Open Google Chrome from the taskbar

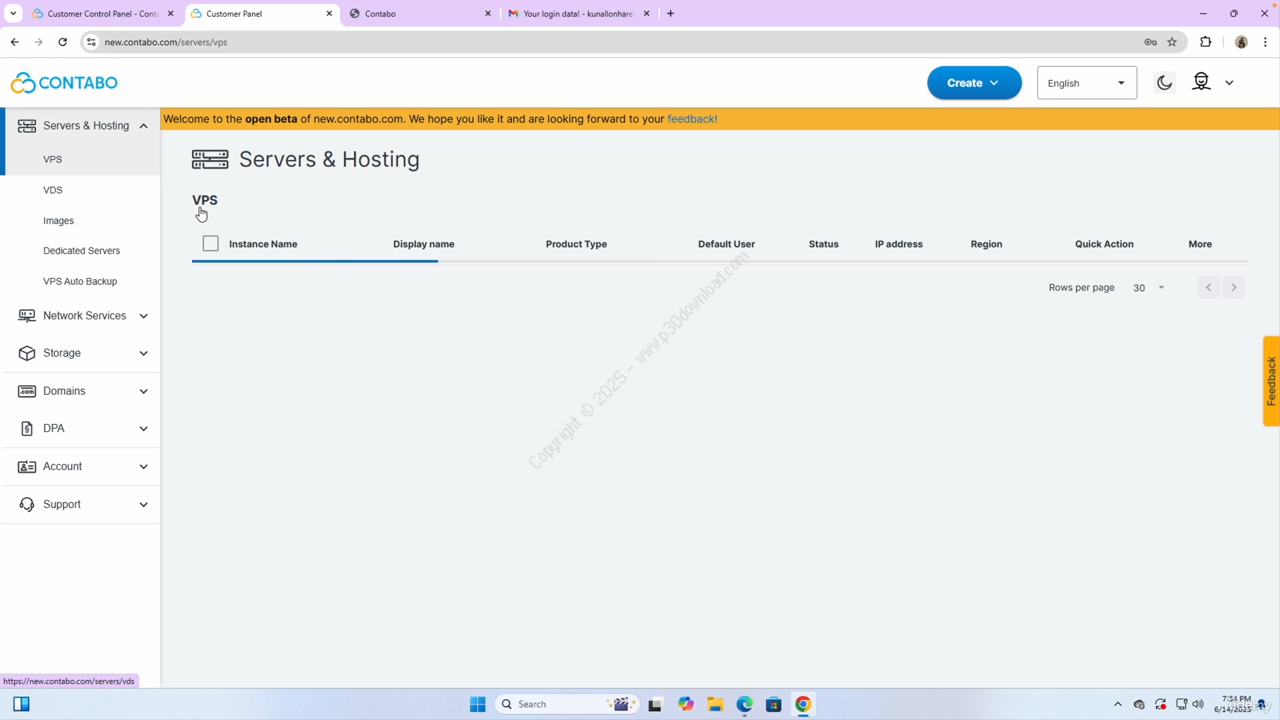coord(803,704)
